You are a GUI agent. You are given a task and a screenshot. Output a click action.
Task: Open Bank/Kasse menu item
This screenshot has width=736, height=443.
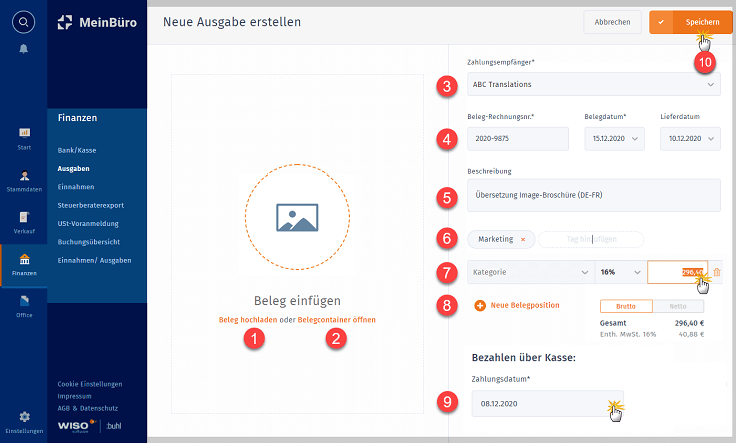(77, 150)
